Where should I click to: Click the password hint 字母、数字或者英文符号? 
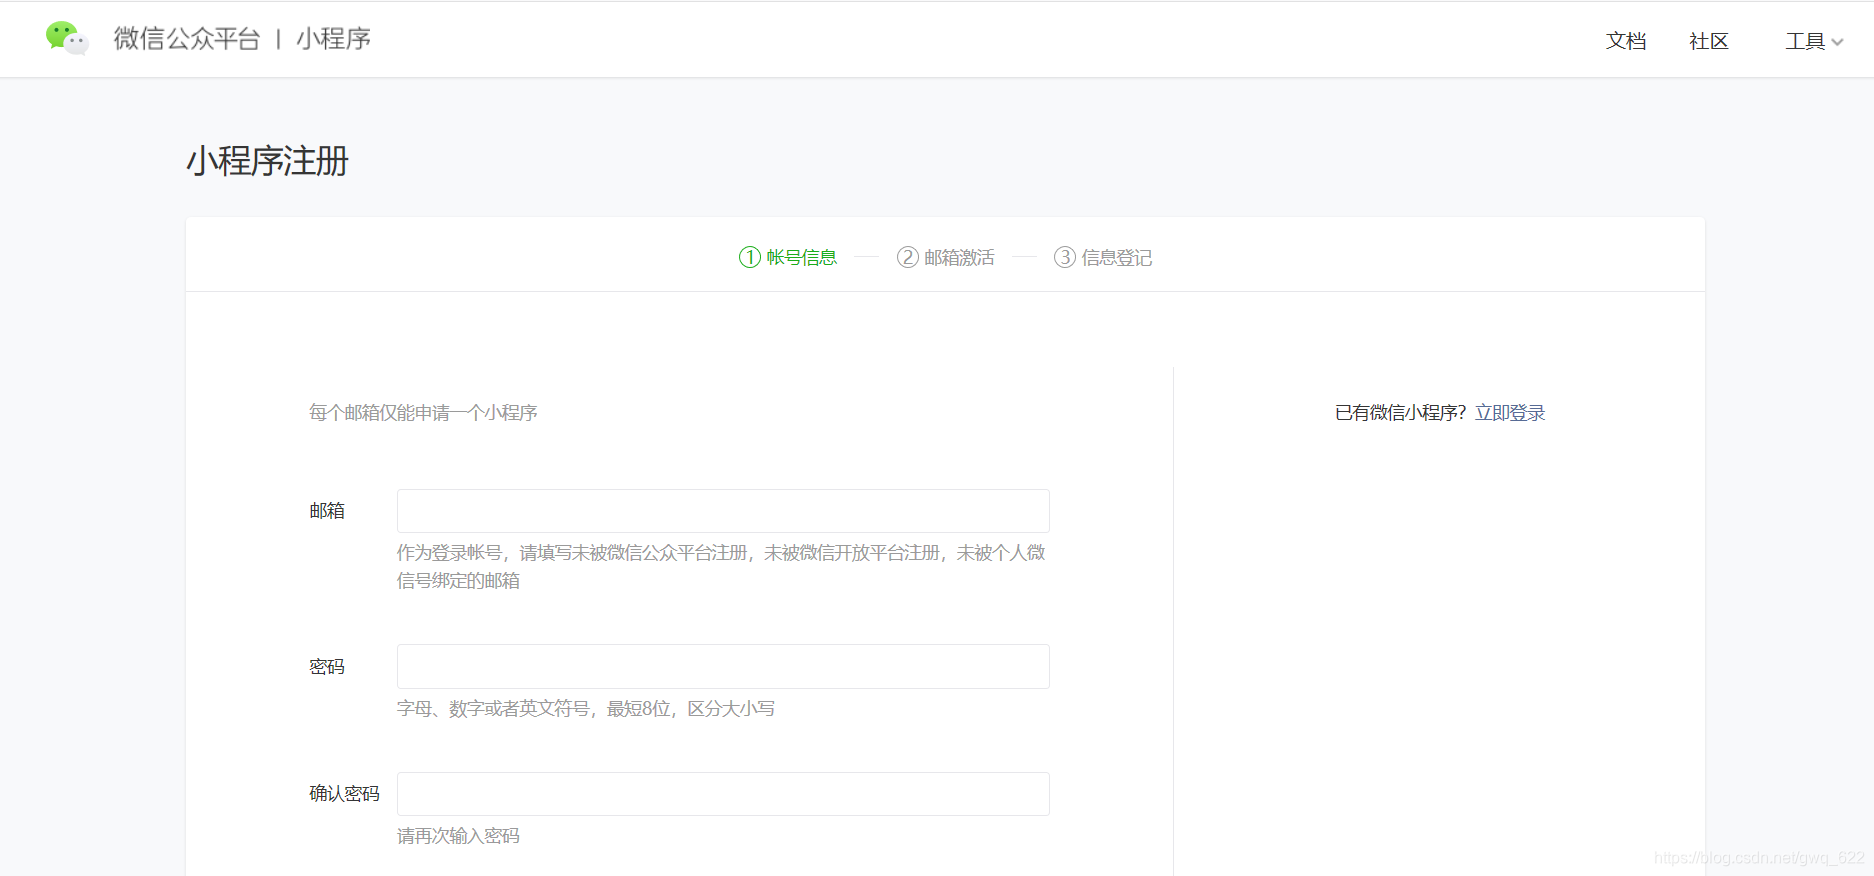586,709
